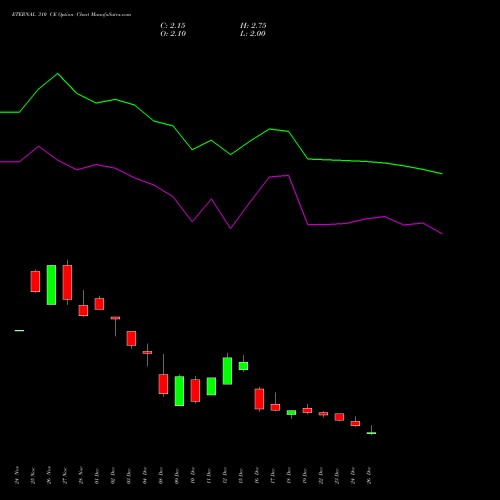Click the 17 Dec date label

click(x=273, y=476)
